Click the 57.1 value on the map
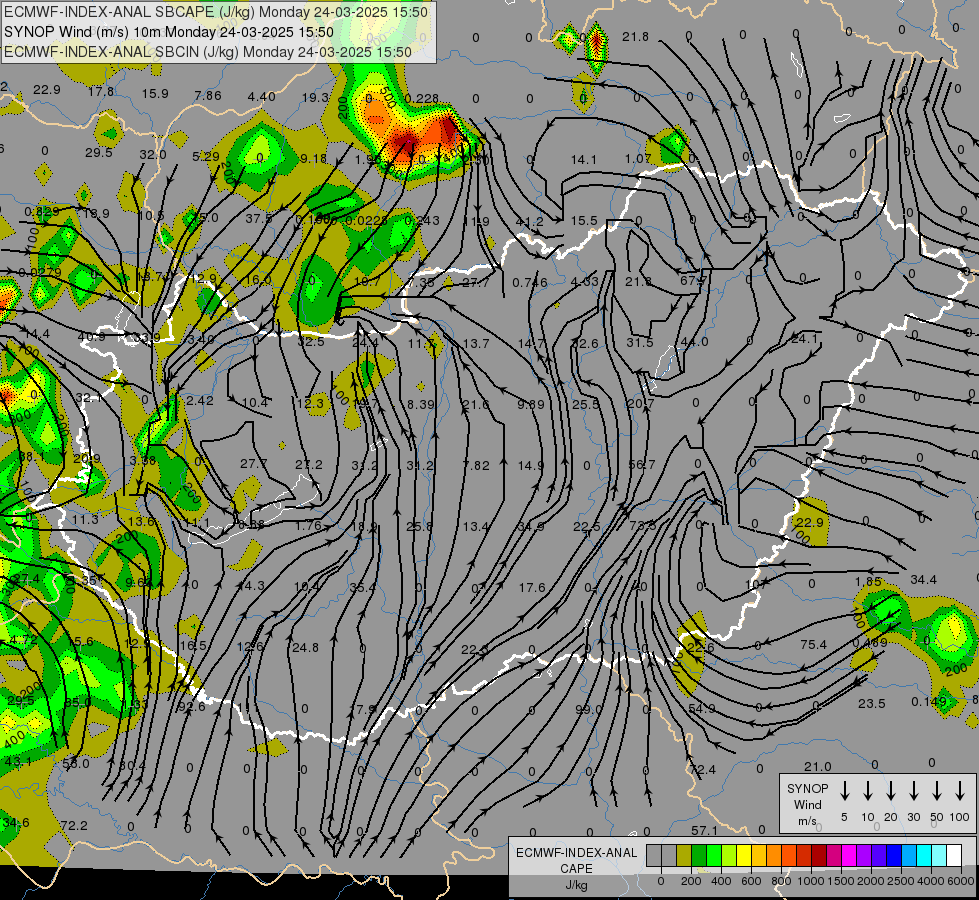 704,831
